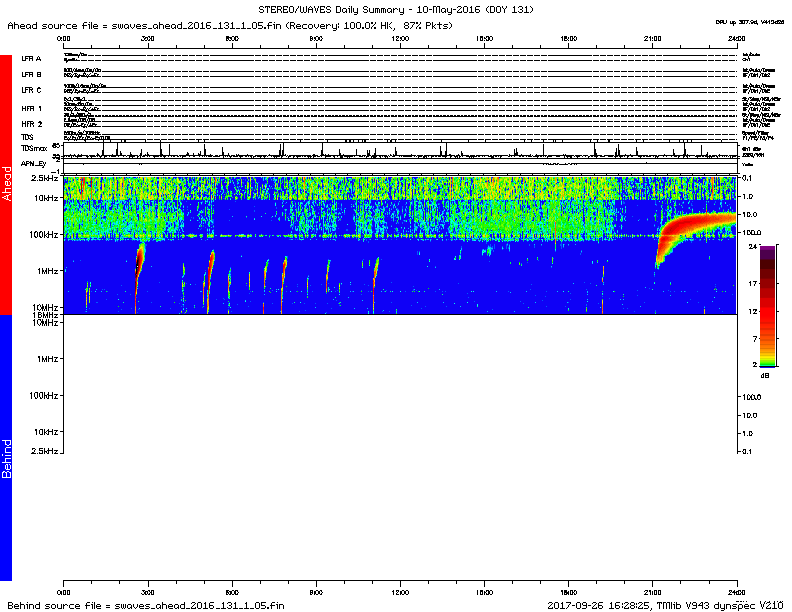Click the LFR A row label
This screenshot has width=792, height=612.
tap(31, 59)
